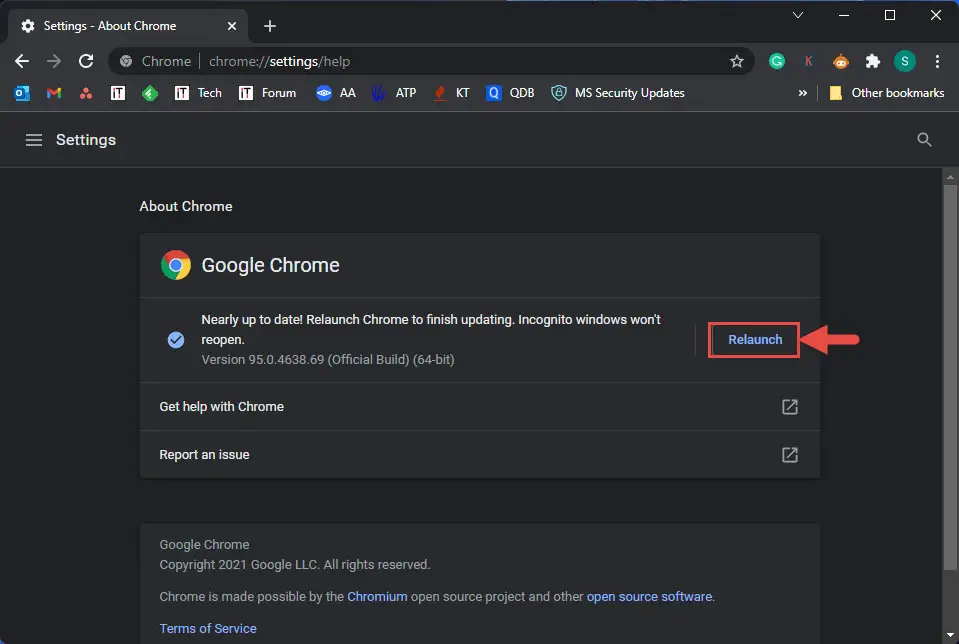The image size is (959, 644).
Task: Open the AA bookmark
Action: [336, 93]
